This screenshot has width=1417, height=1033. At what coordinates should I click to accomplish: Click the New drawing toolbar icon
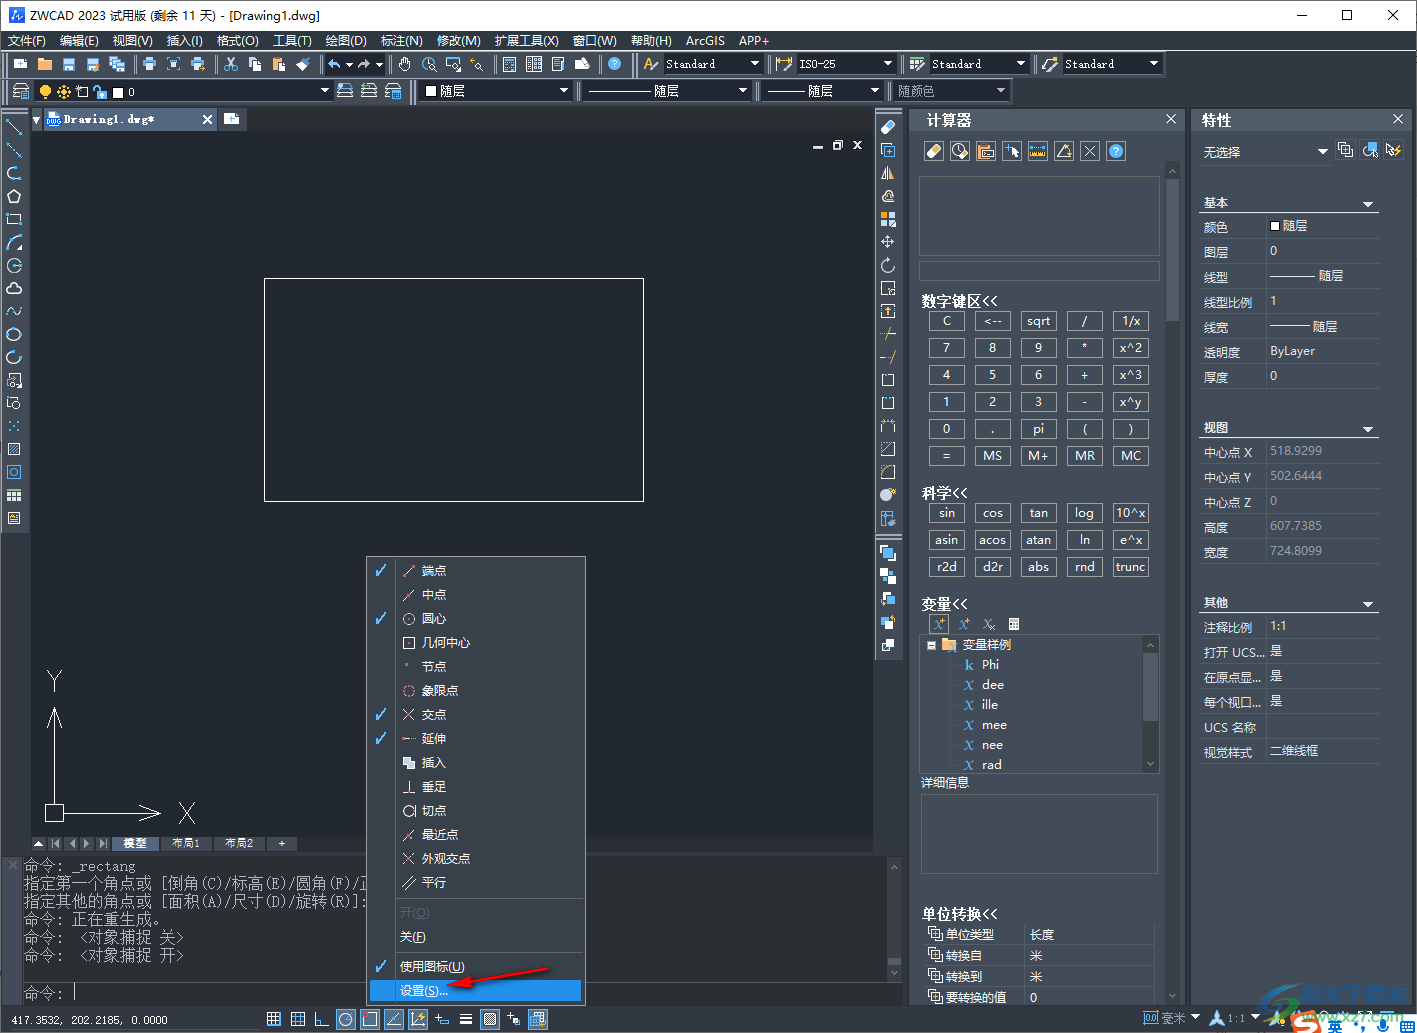tap(20, 64)
